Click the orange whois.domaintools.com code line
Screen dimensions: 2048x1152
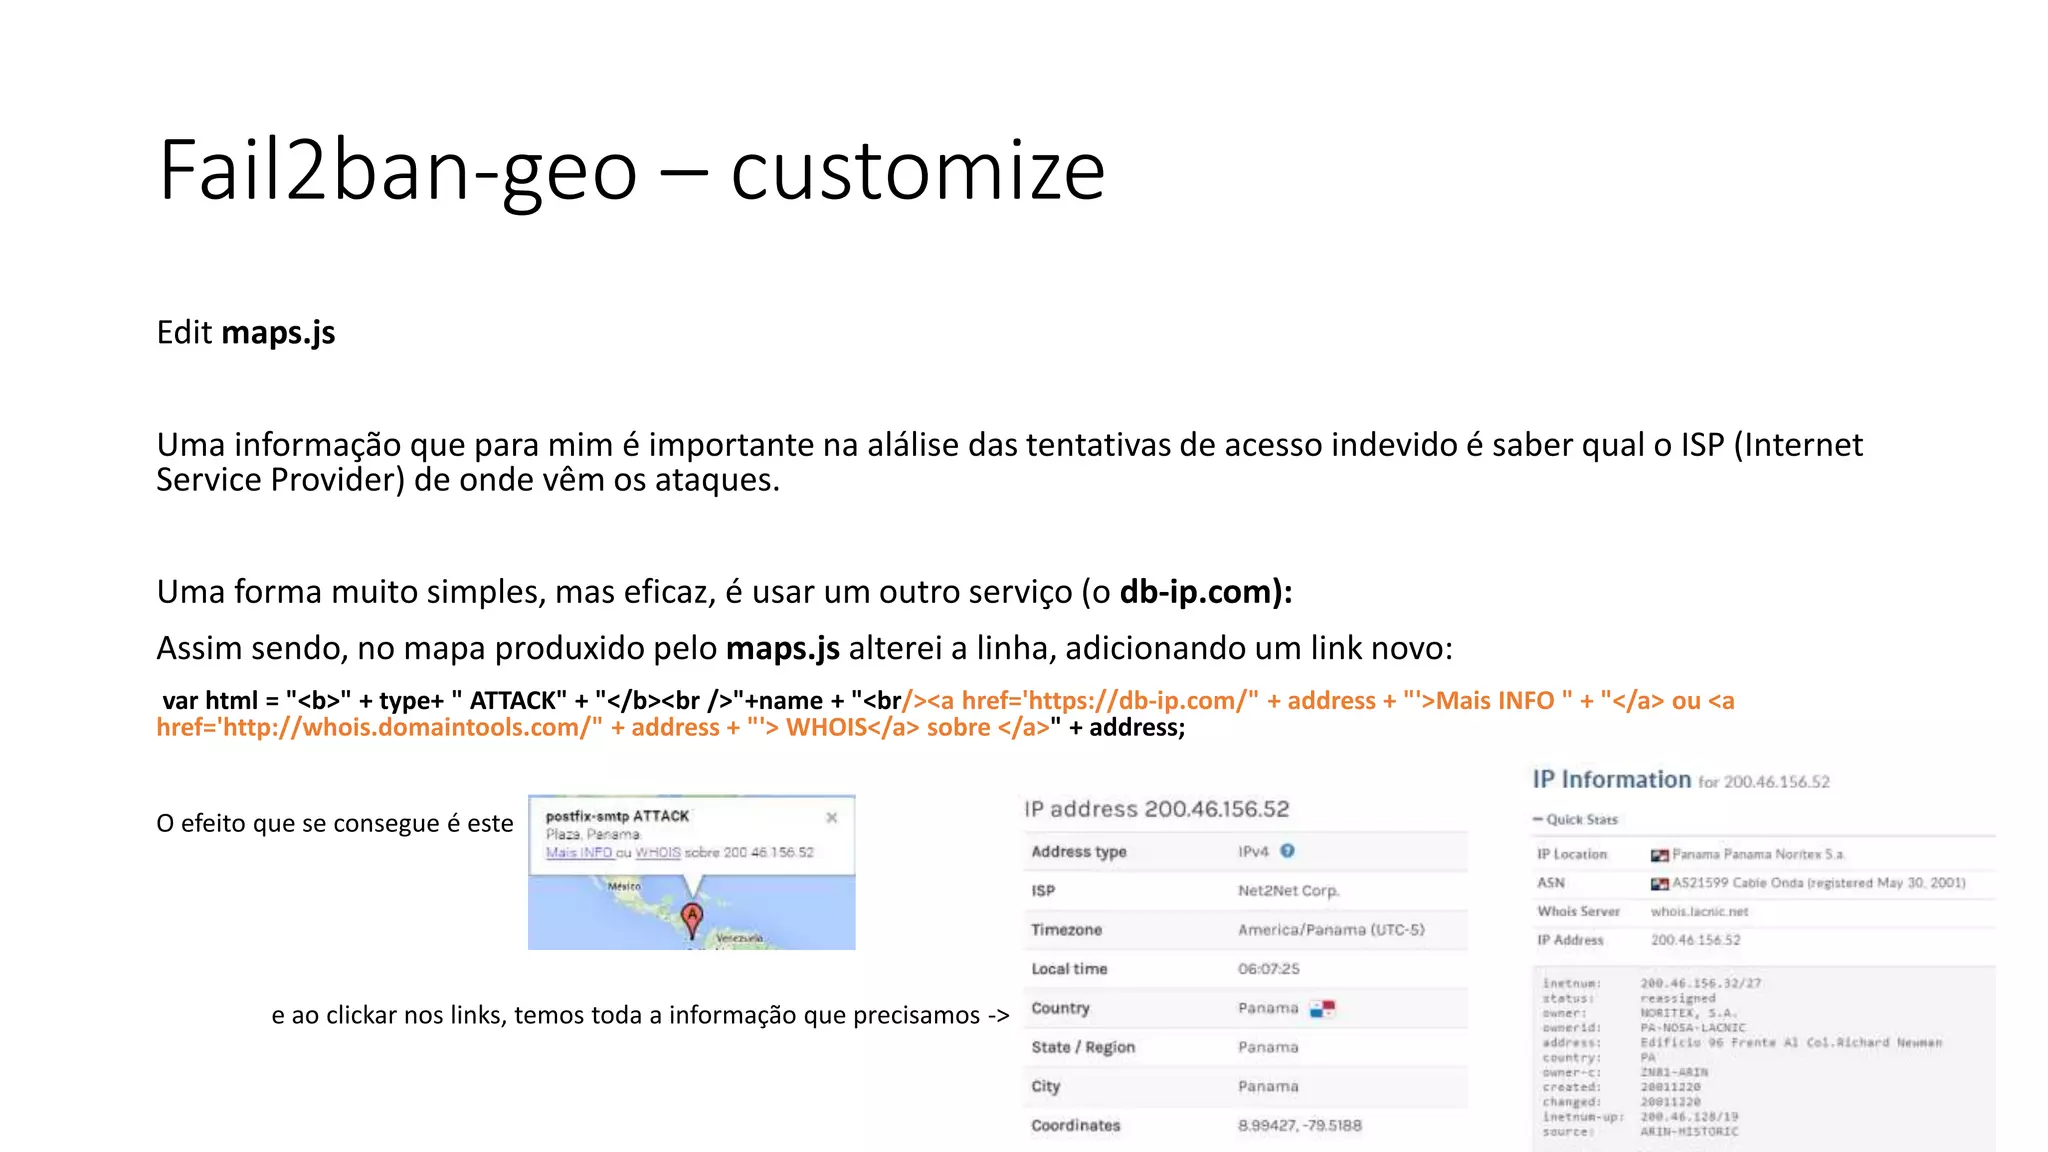pyautogui.click(x=603, y=727)
